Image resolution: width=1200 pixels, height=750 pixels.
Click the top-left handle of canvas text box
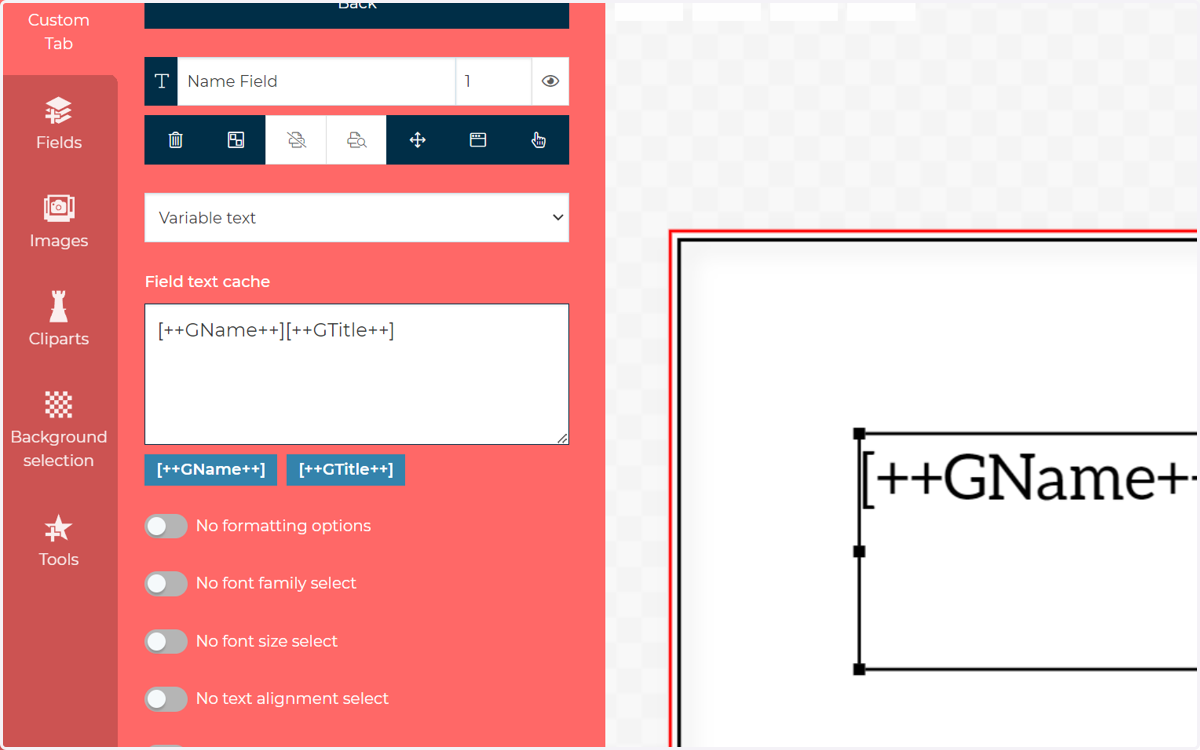pyautogui.click(x=859, y=434)
